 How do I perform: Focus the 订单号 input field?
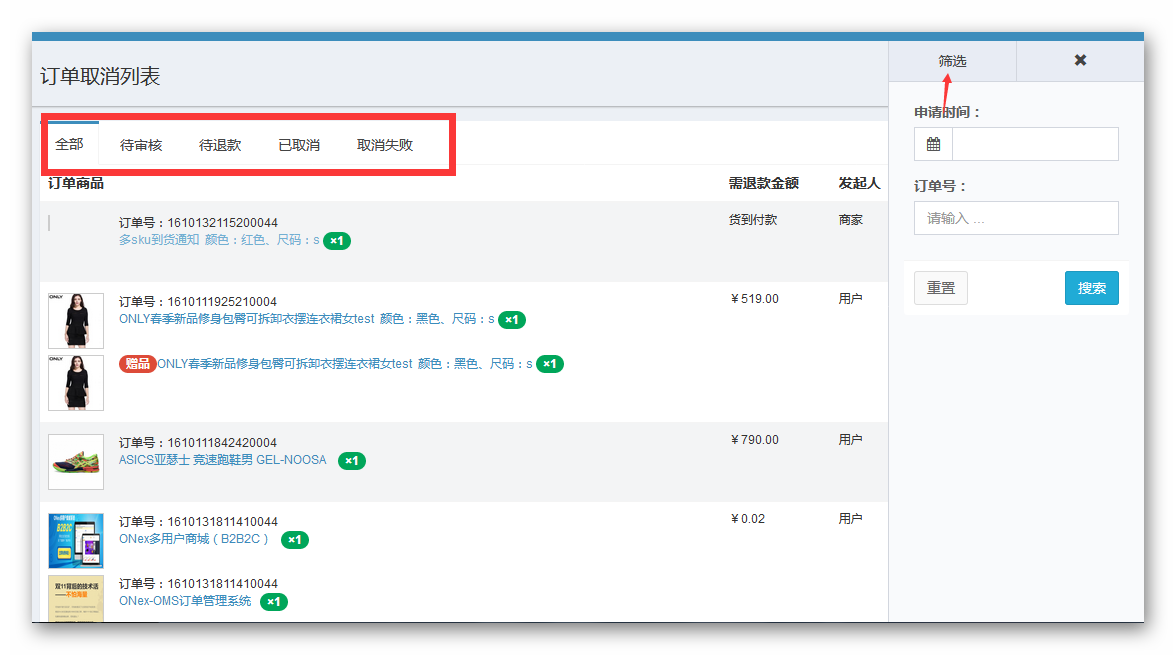tap(1016, 218)
